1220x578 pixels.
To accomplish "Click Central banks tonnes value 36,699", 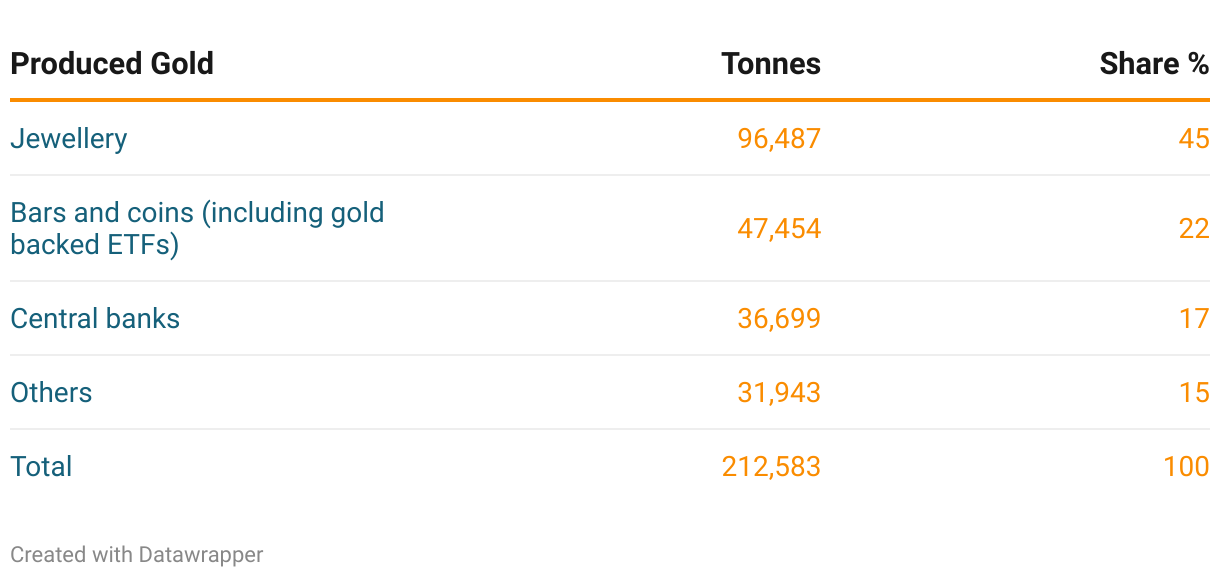I will (x=779, y=318).
